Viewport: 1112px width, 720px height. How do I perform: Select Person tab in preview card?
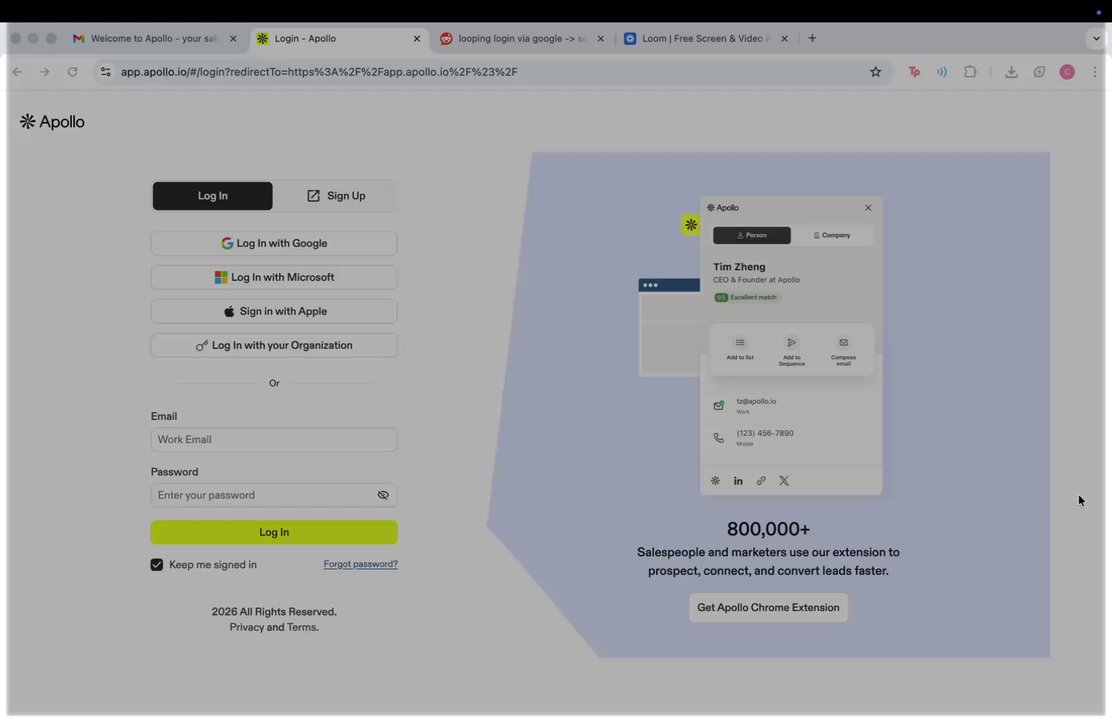752,235
